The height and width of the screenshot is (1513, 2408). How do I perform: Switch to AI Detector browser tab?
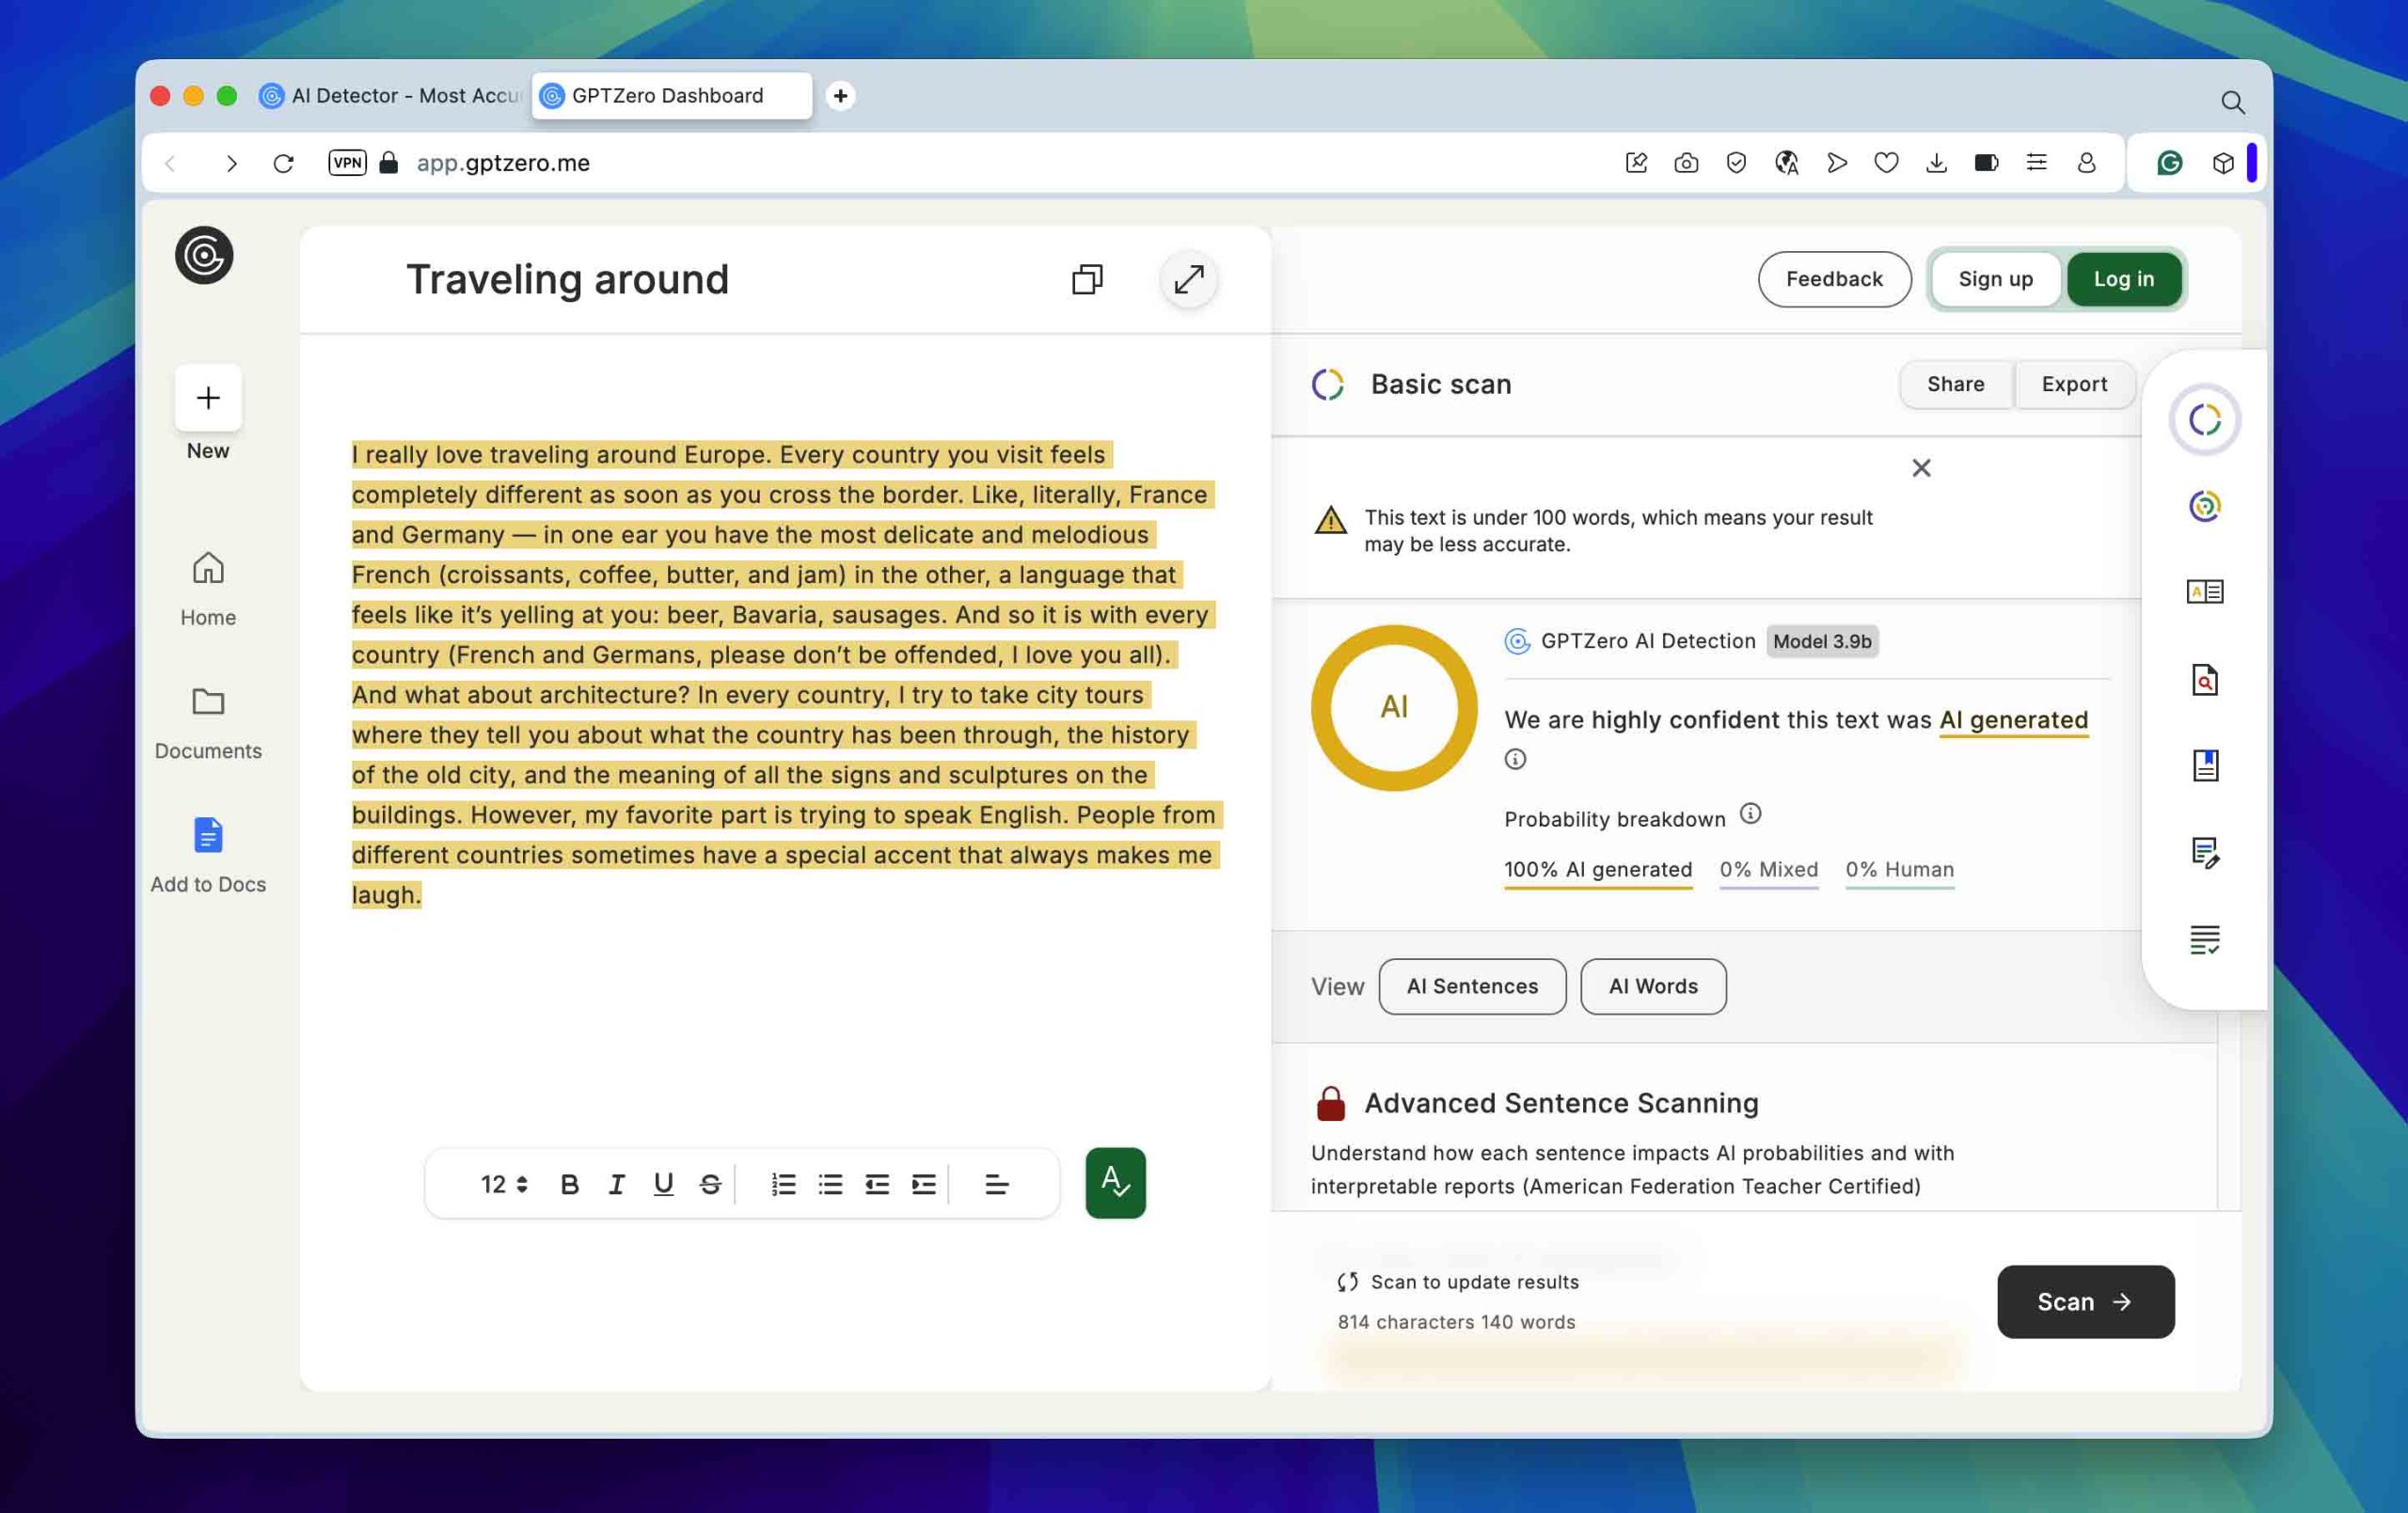393,96
